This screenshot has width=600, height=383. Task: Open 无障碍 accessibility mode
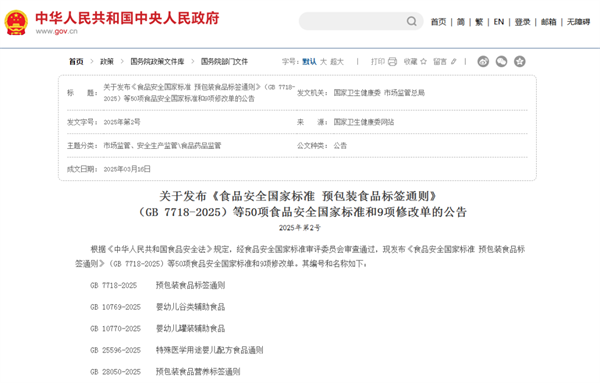(x=578, y=22)
